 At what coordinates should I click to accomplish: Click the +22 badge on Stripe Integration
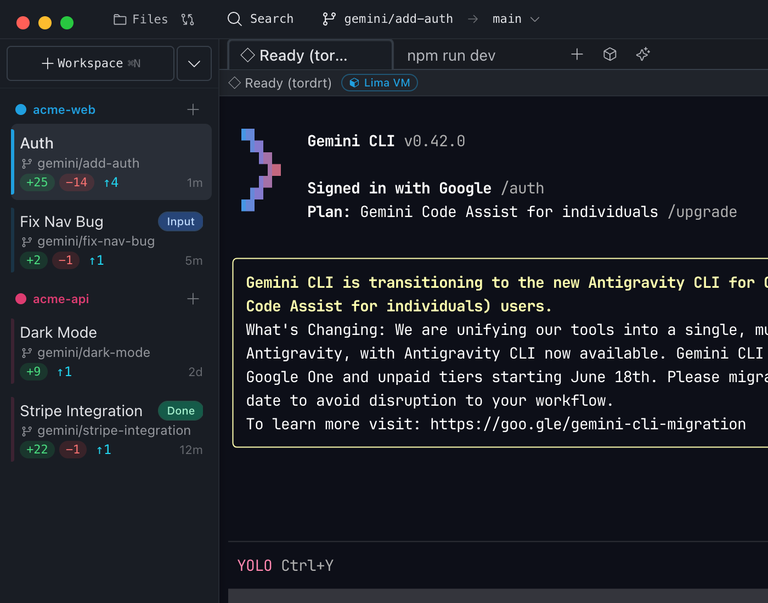[x=37, y=449]
